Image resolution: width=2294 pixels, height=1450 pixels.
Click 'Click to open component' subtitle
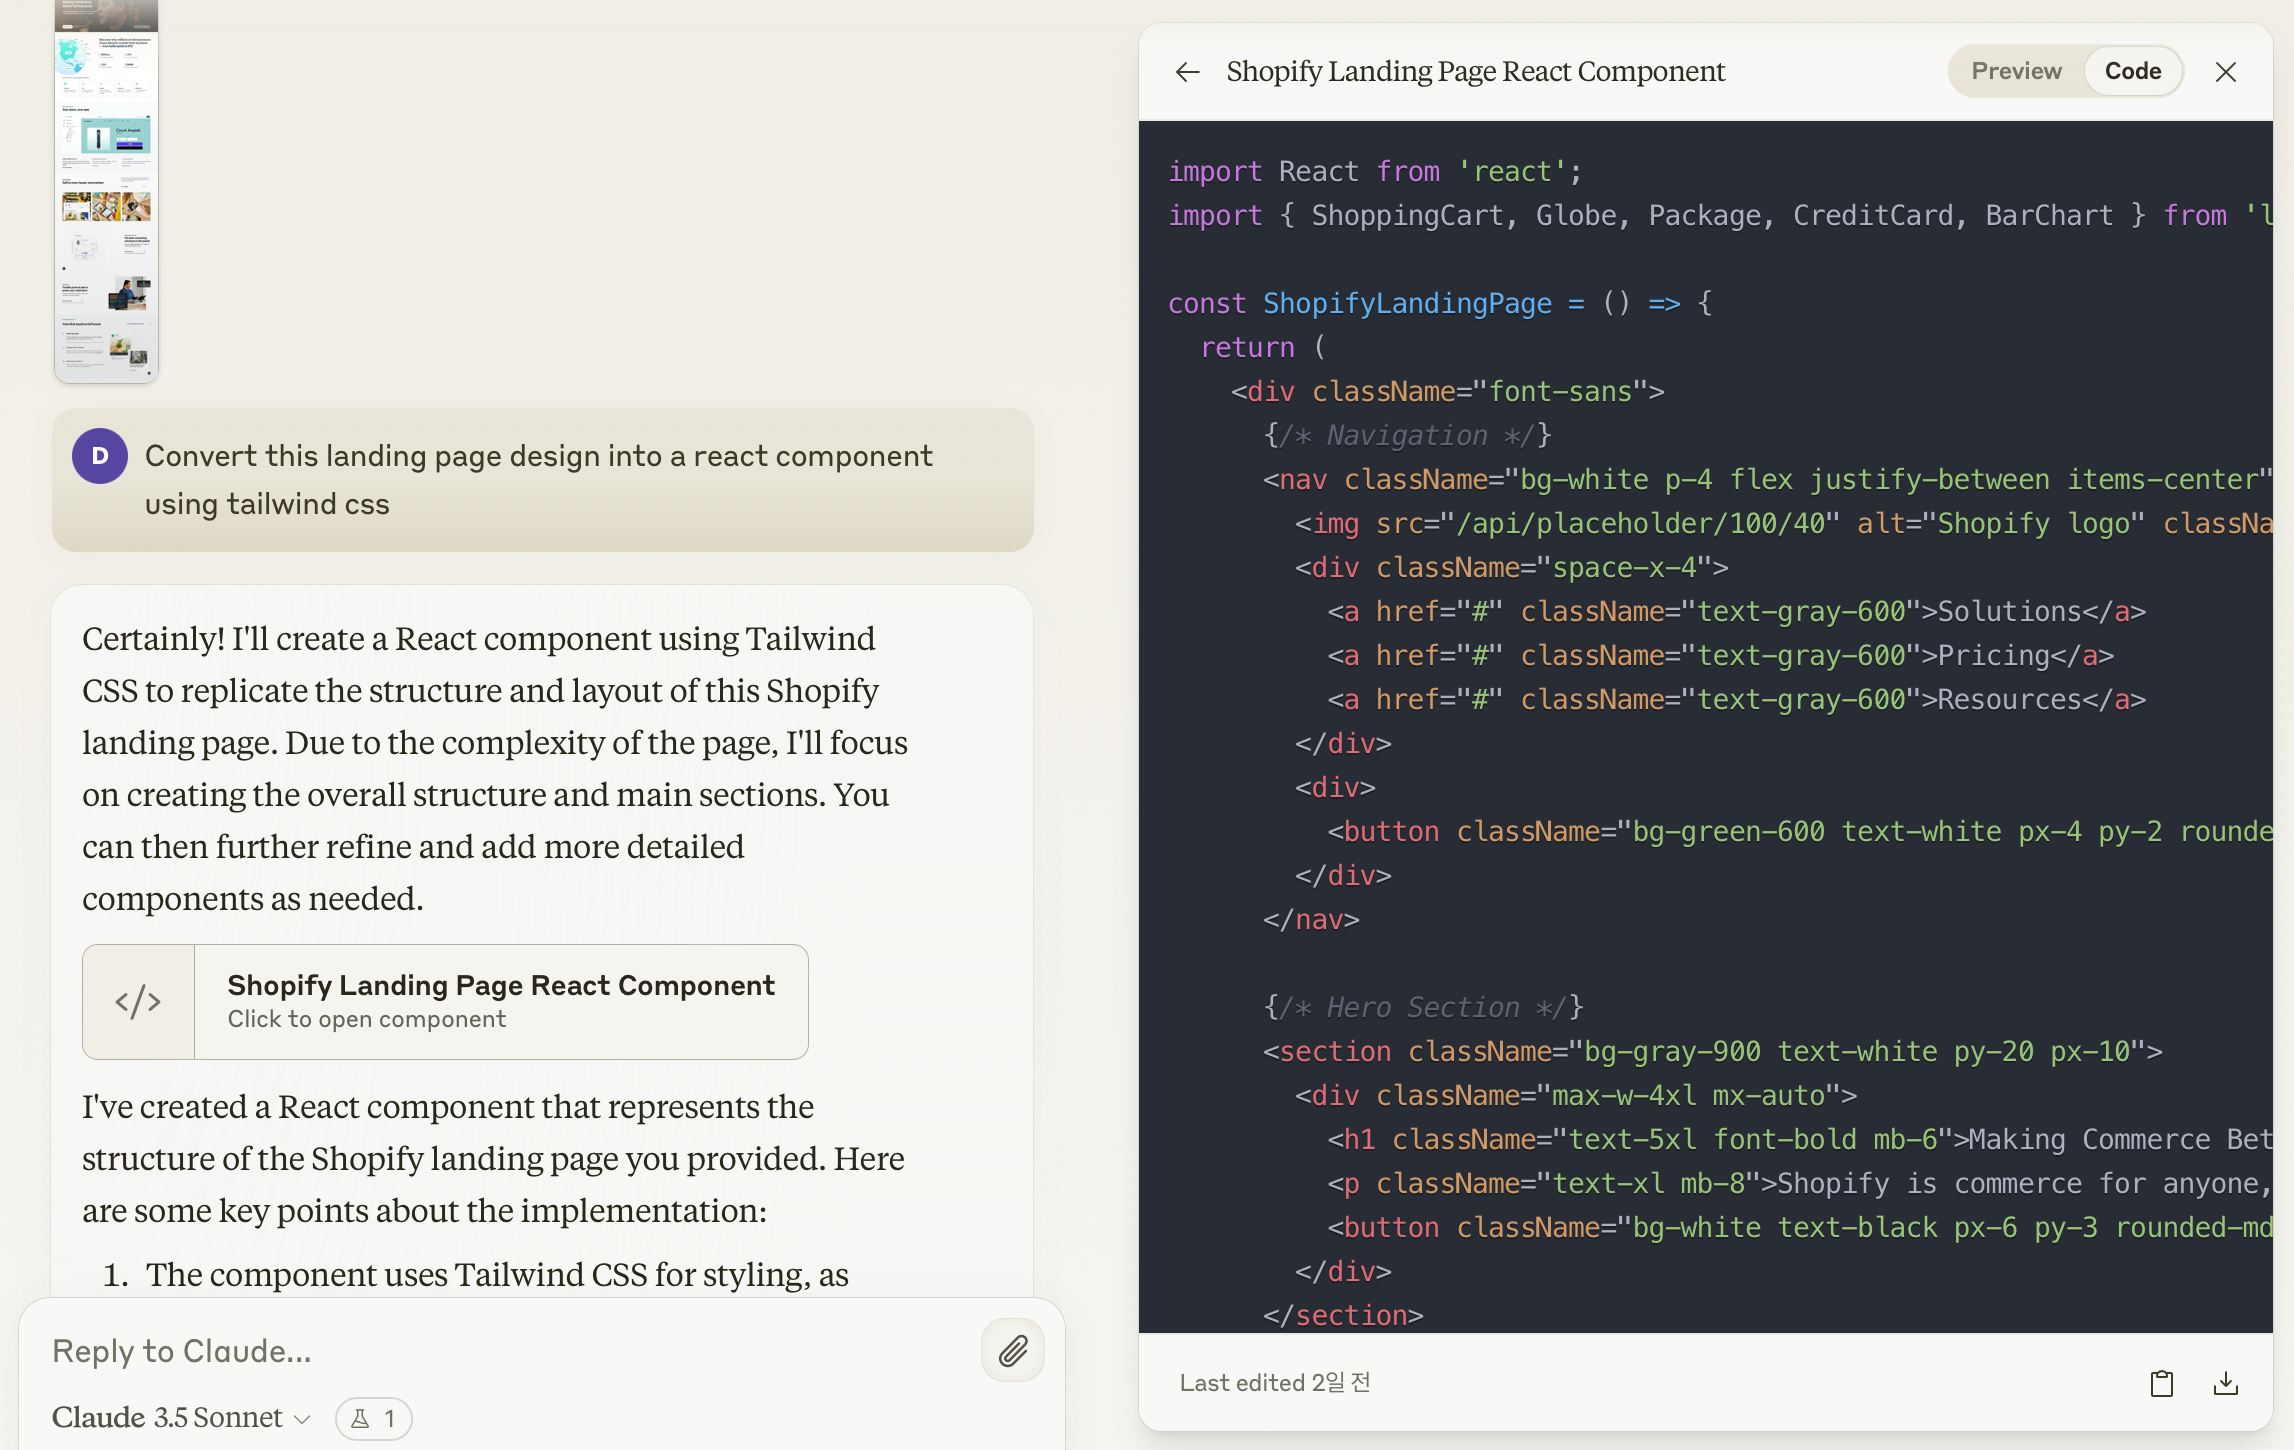click(367, 1019)
